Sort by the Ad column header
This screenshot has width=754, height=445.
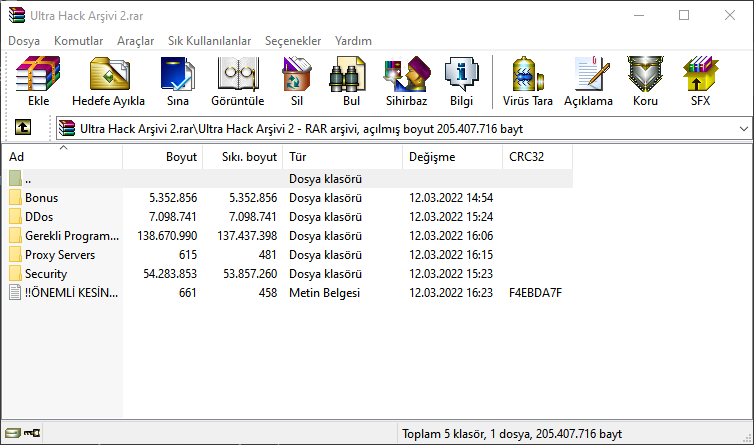coord(63,157)
